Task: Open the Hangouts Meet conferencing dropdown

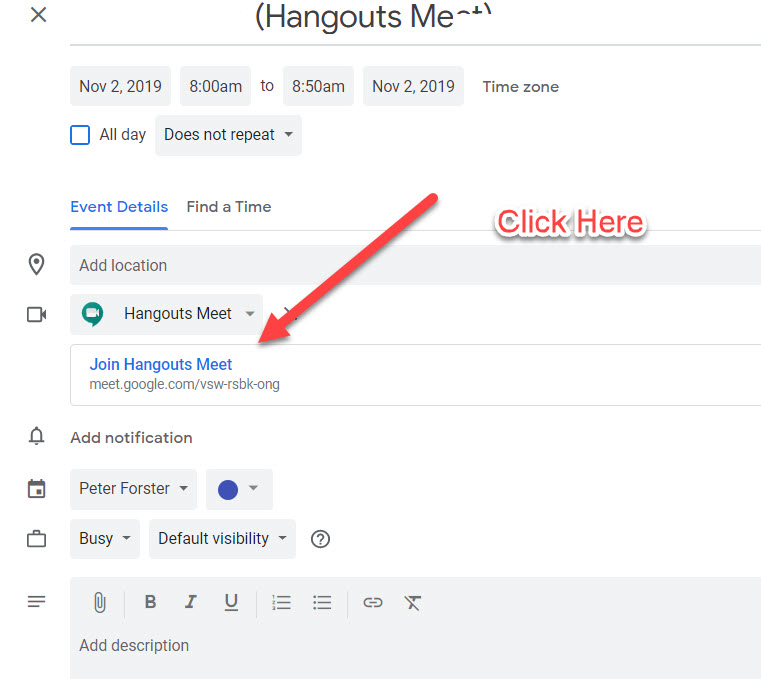Action: point(166,314)
